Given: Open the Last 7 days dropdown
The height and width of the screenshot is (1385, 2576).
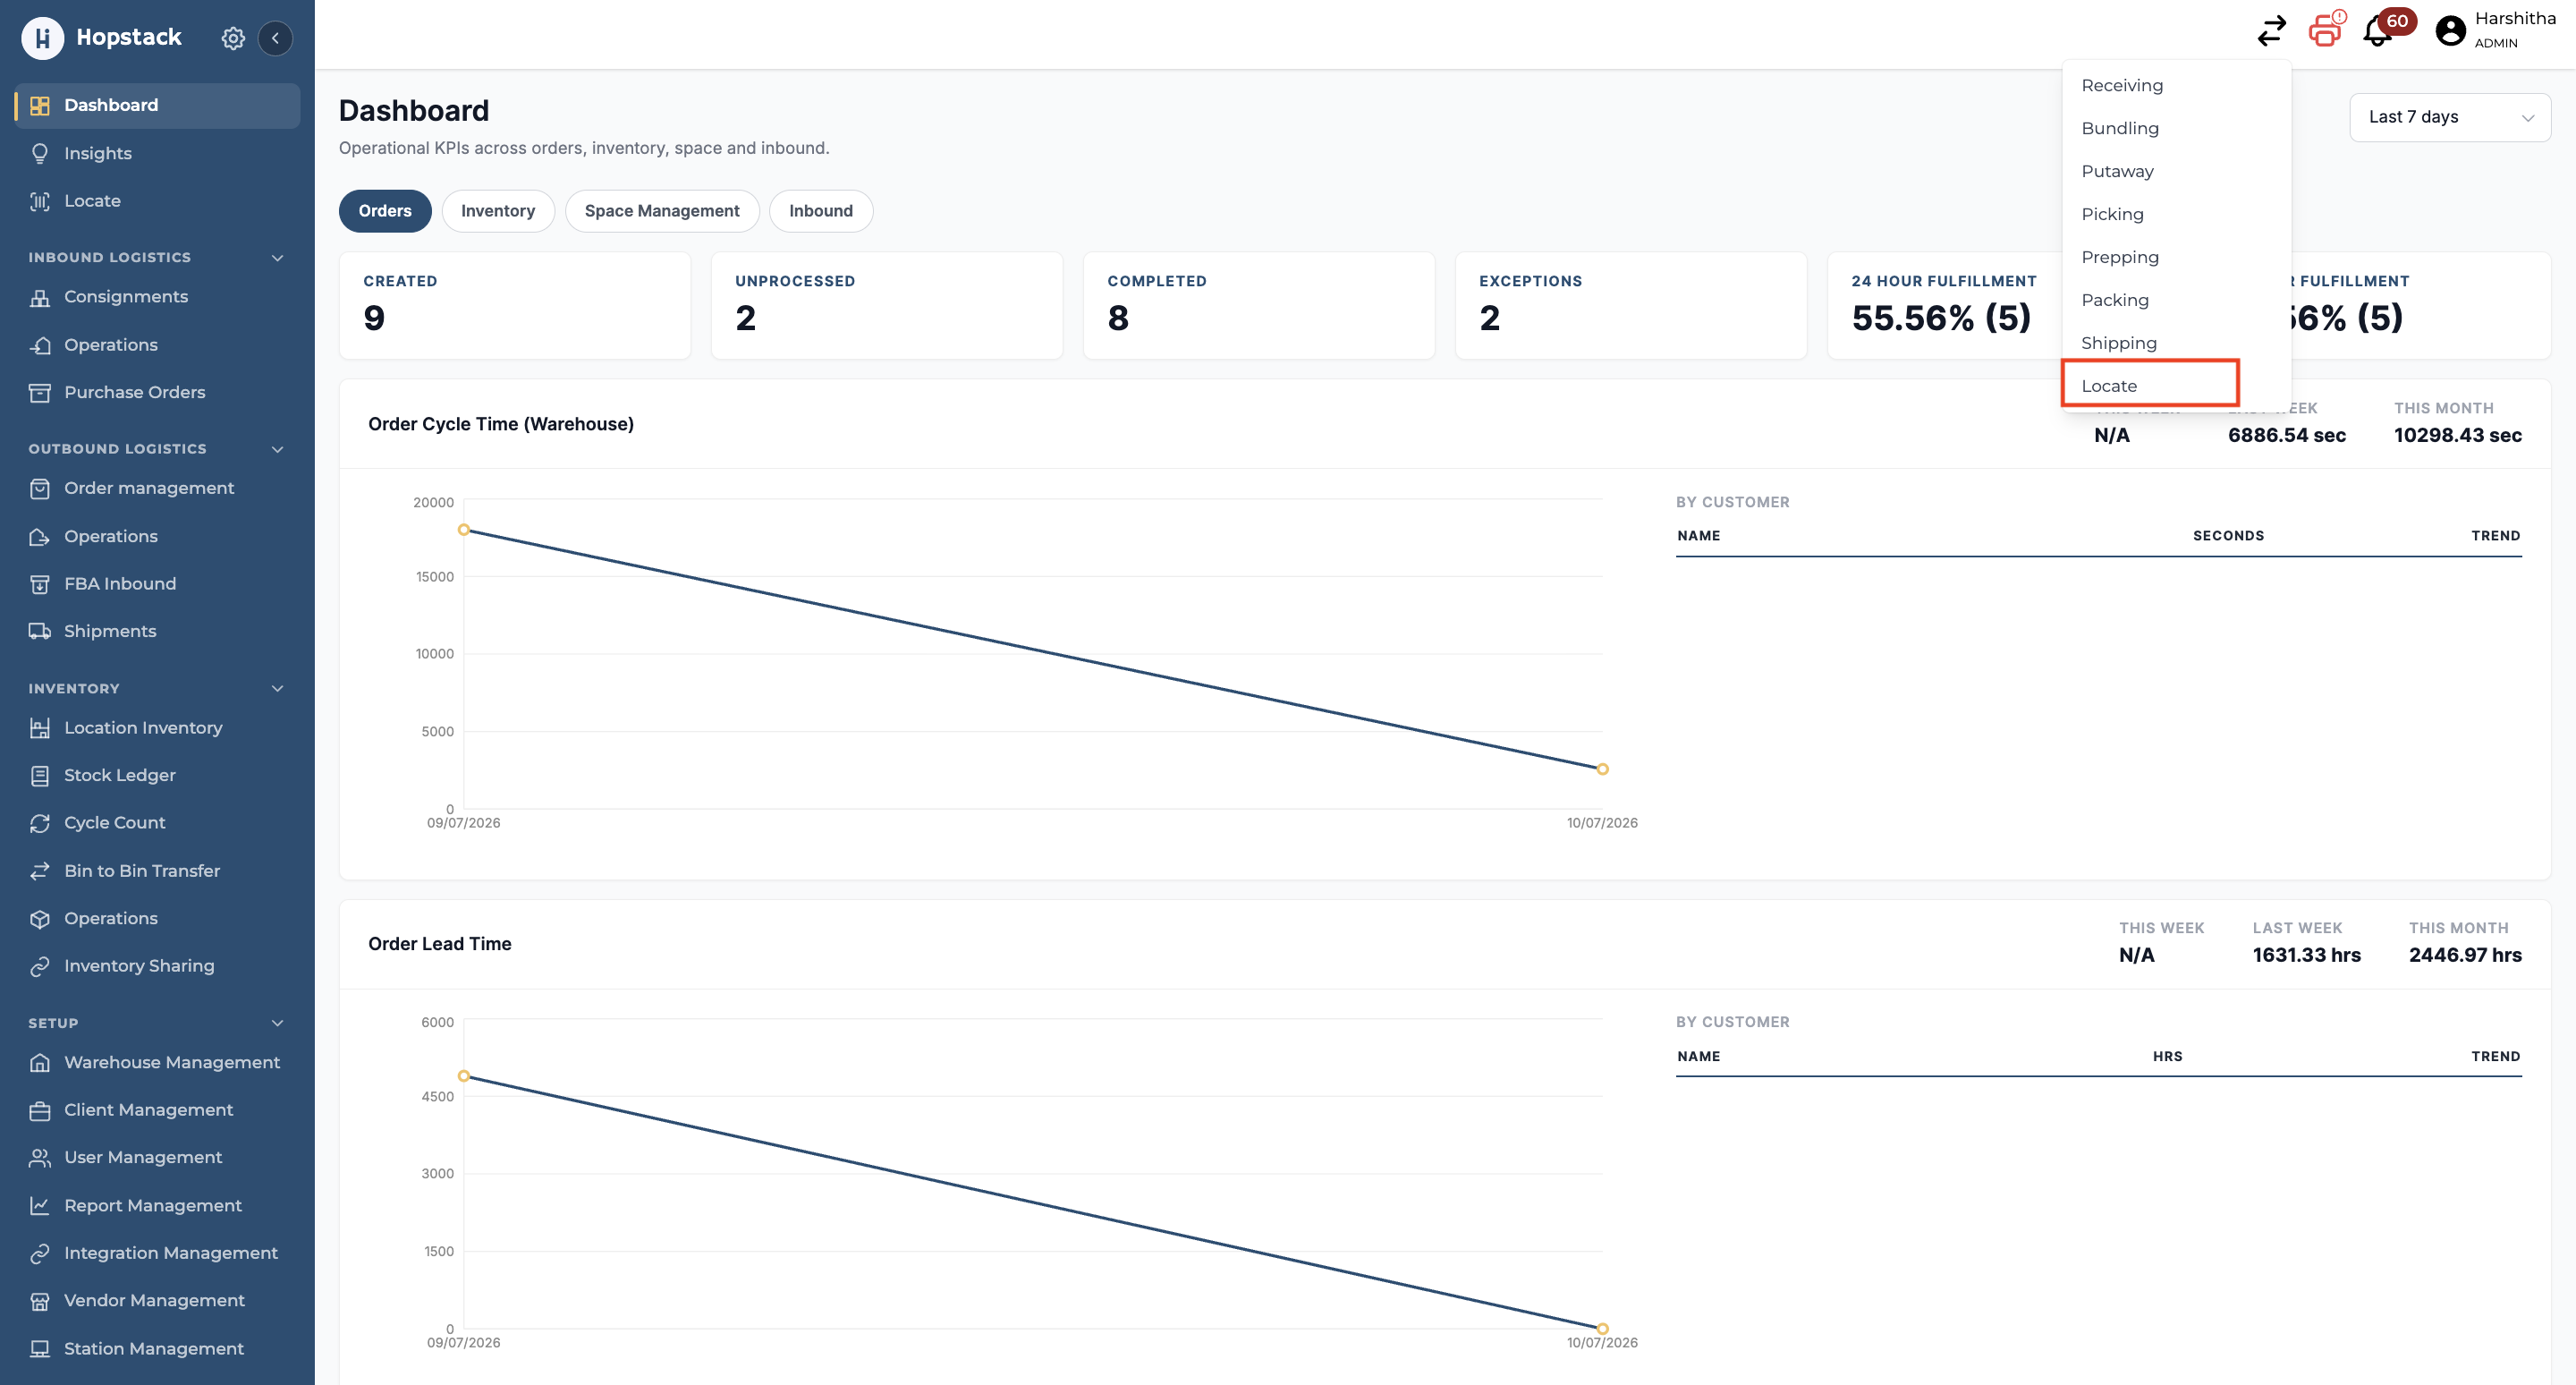Looking at the screenshot, I should click(2449, 117).
